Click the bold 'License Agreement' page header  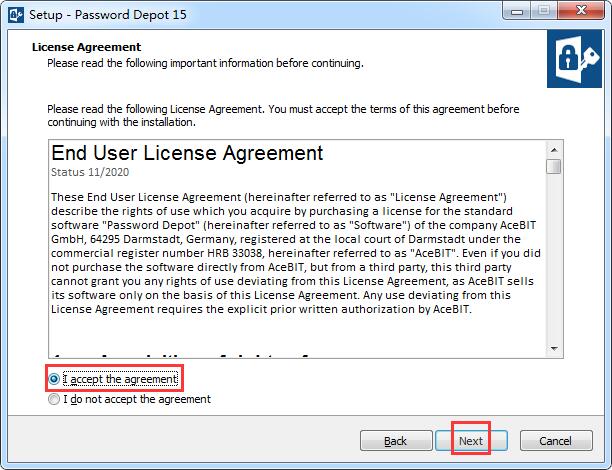[x=87, y=47]
